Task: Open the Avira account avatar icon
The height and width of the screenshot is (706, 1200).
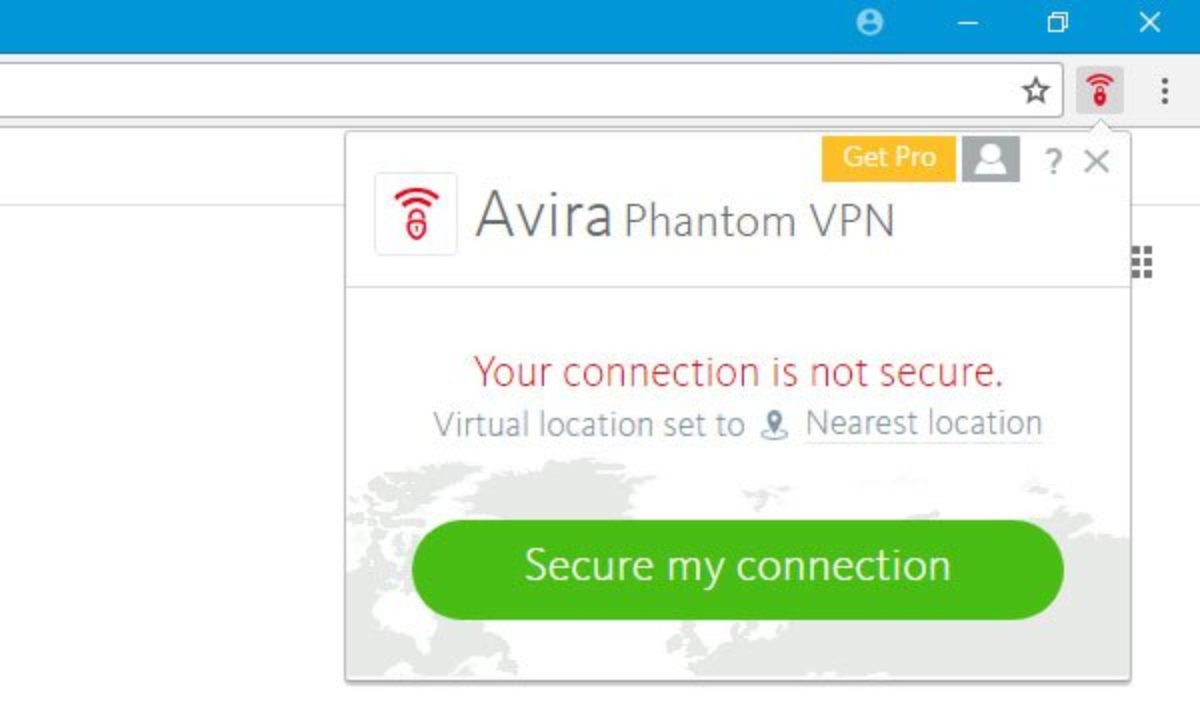Action: click(x=990, y=159)
